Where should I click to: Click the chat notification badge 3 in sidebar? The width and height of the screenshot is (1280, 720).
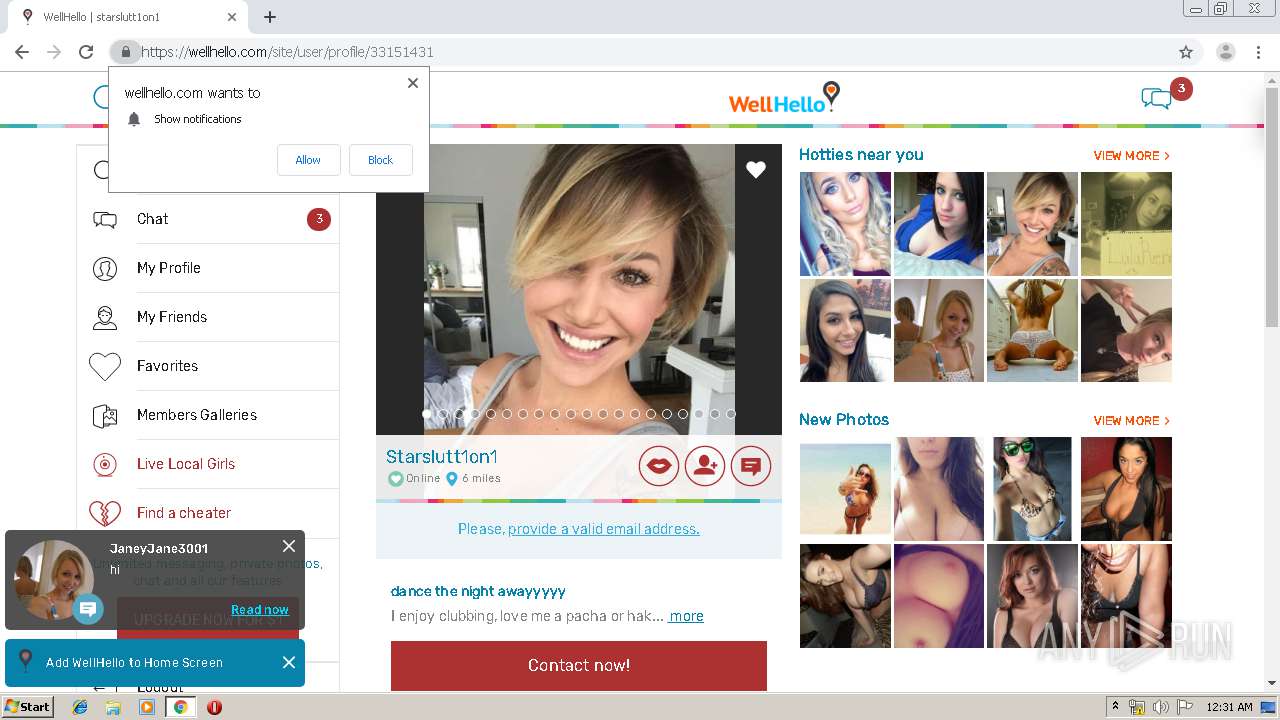(x=319, y=219)
